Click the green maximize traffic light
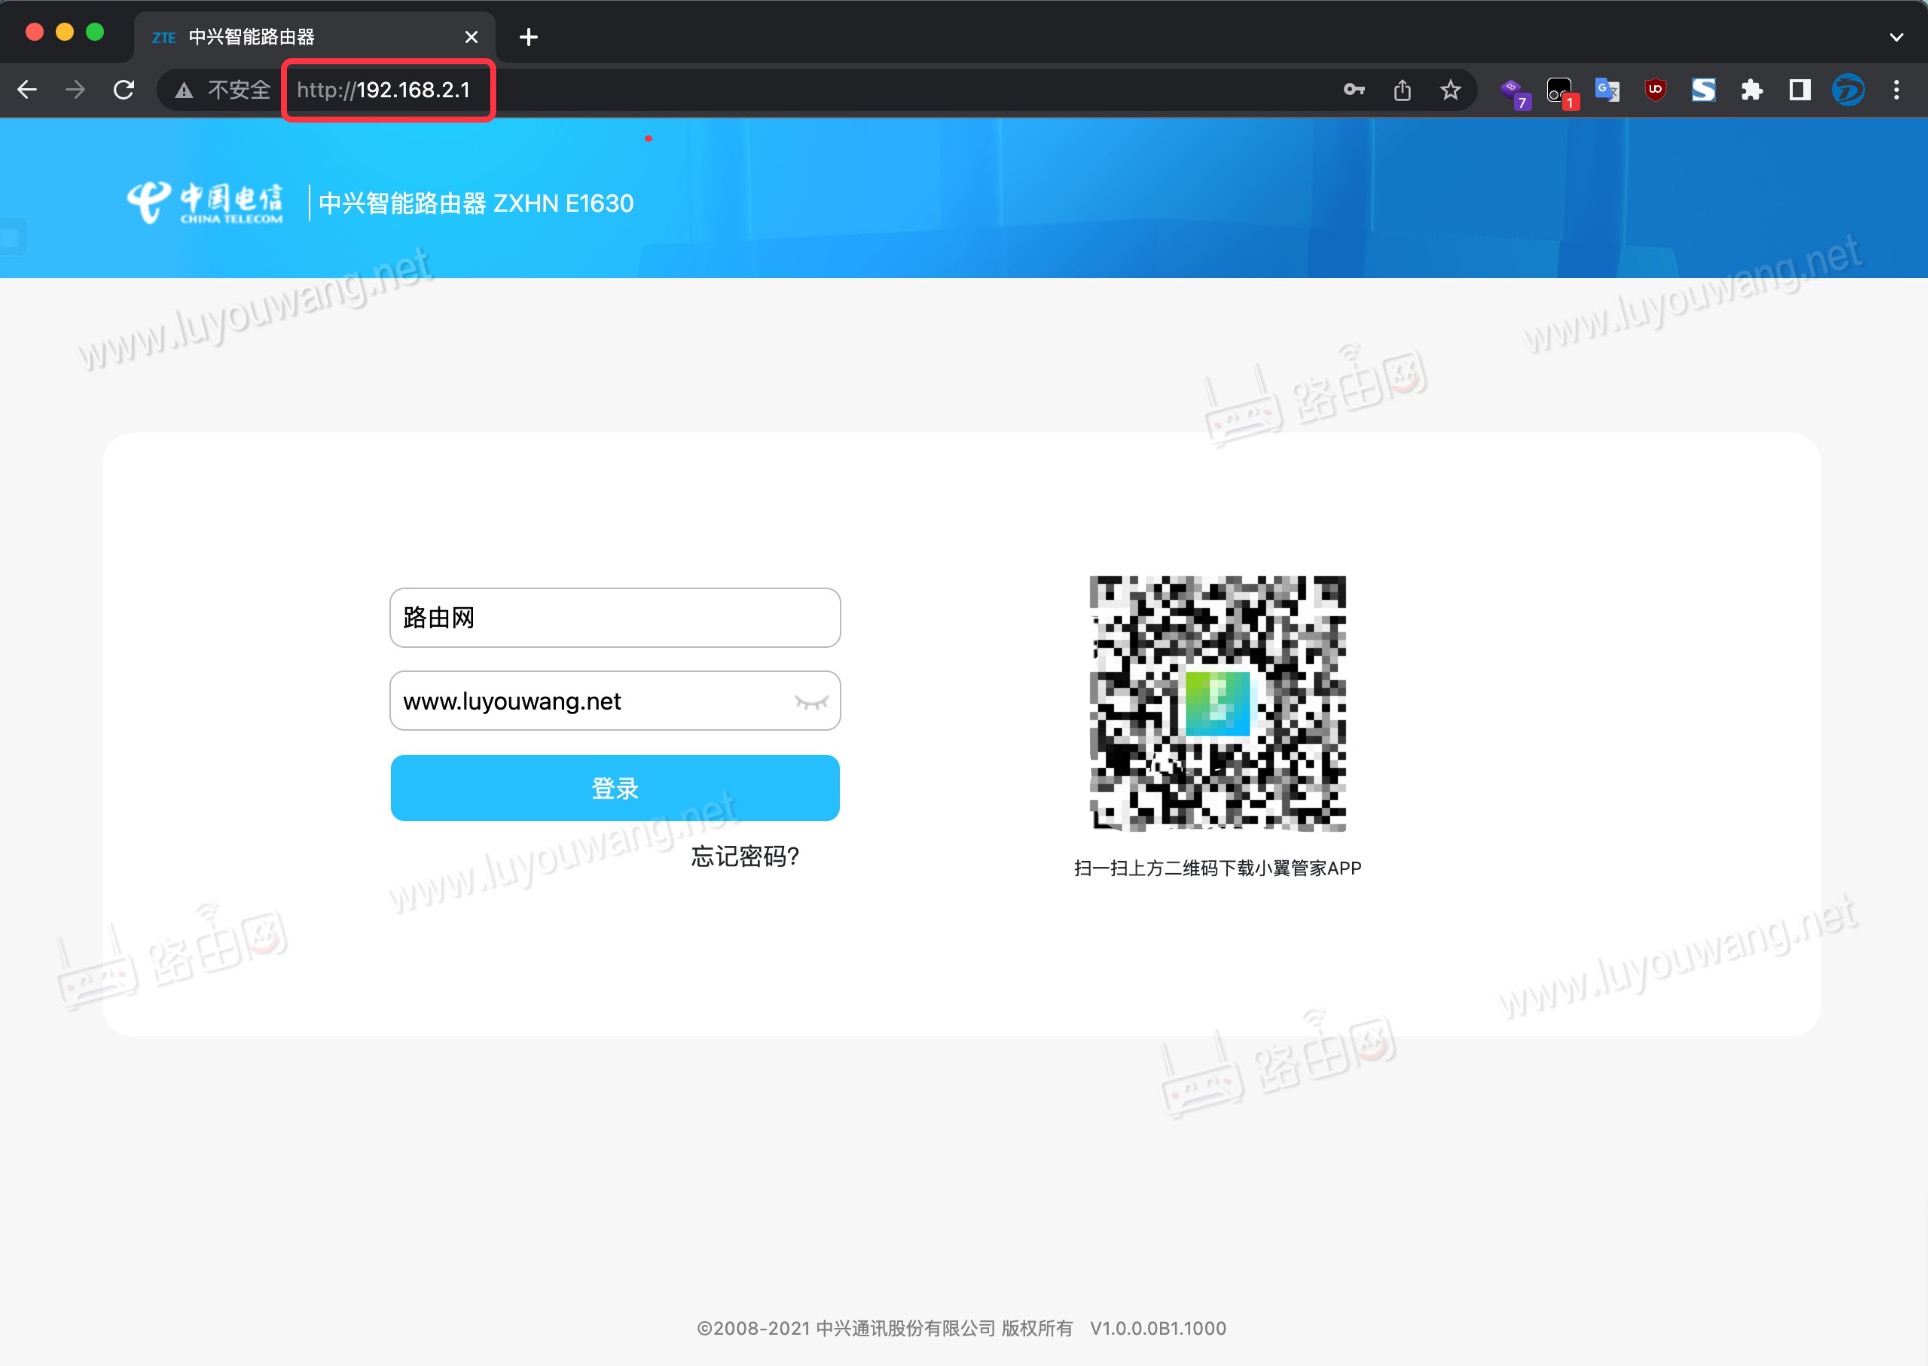This screenshot has height=1366, width=1928. (96, 32)
